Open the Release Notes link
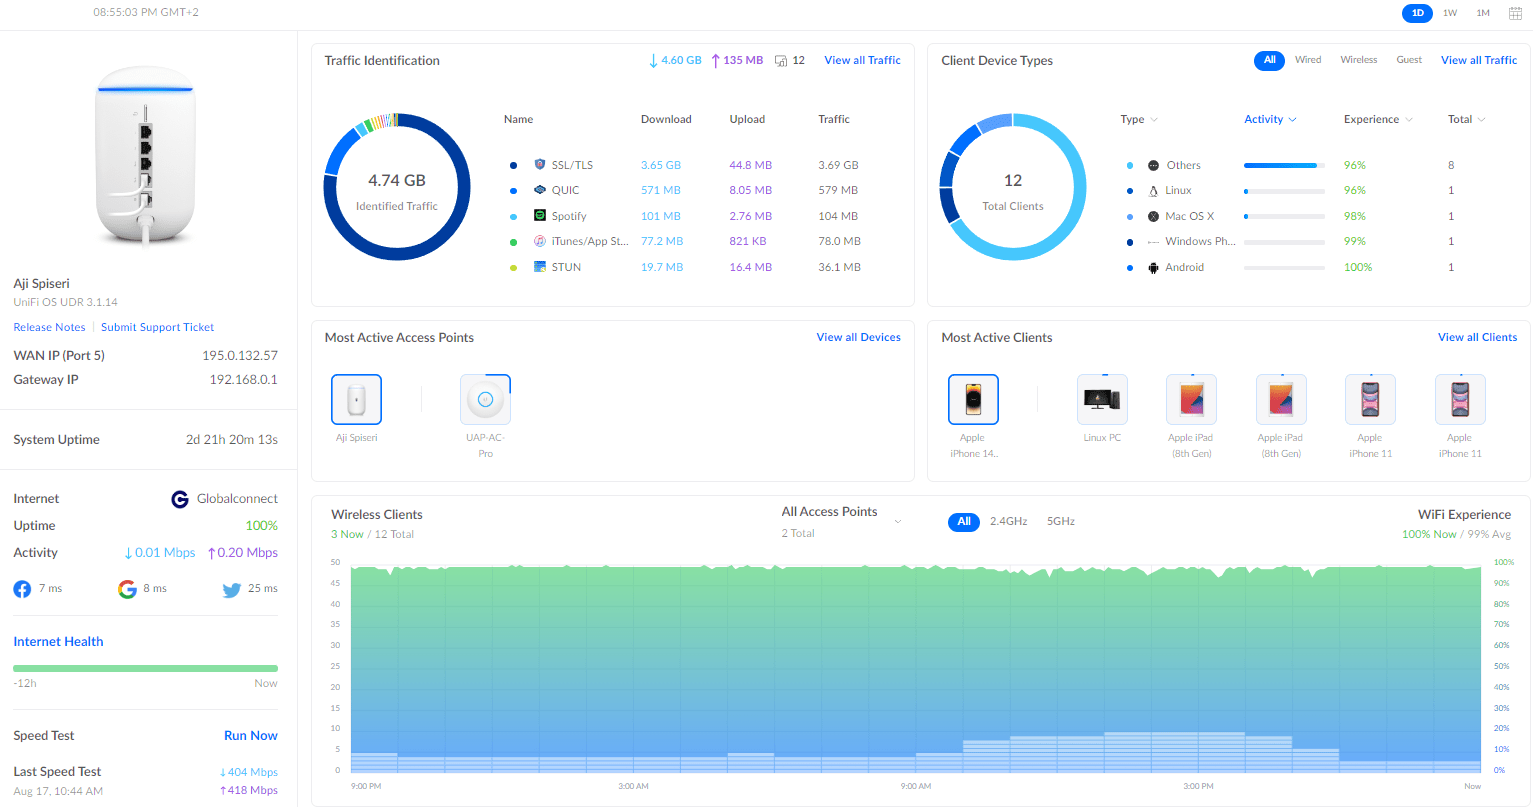 click(49, 328)
